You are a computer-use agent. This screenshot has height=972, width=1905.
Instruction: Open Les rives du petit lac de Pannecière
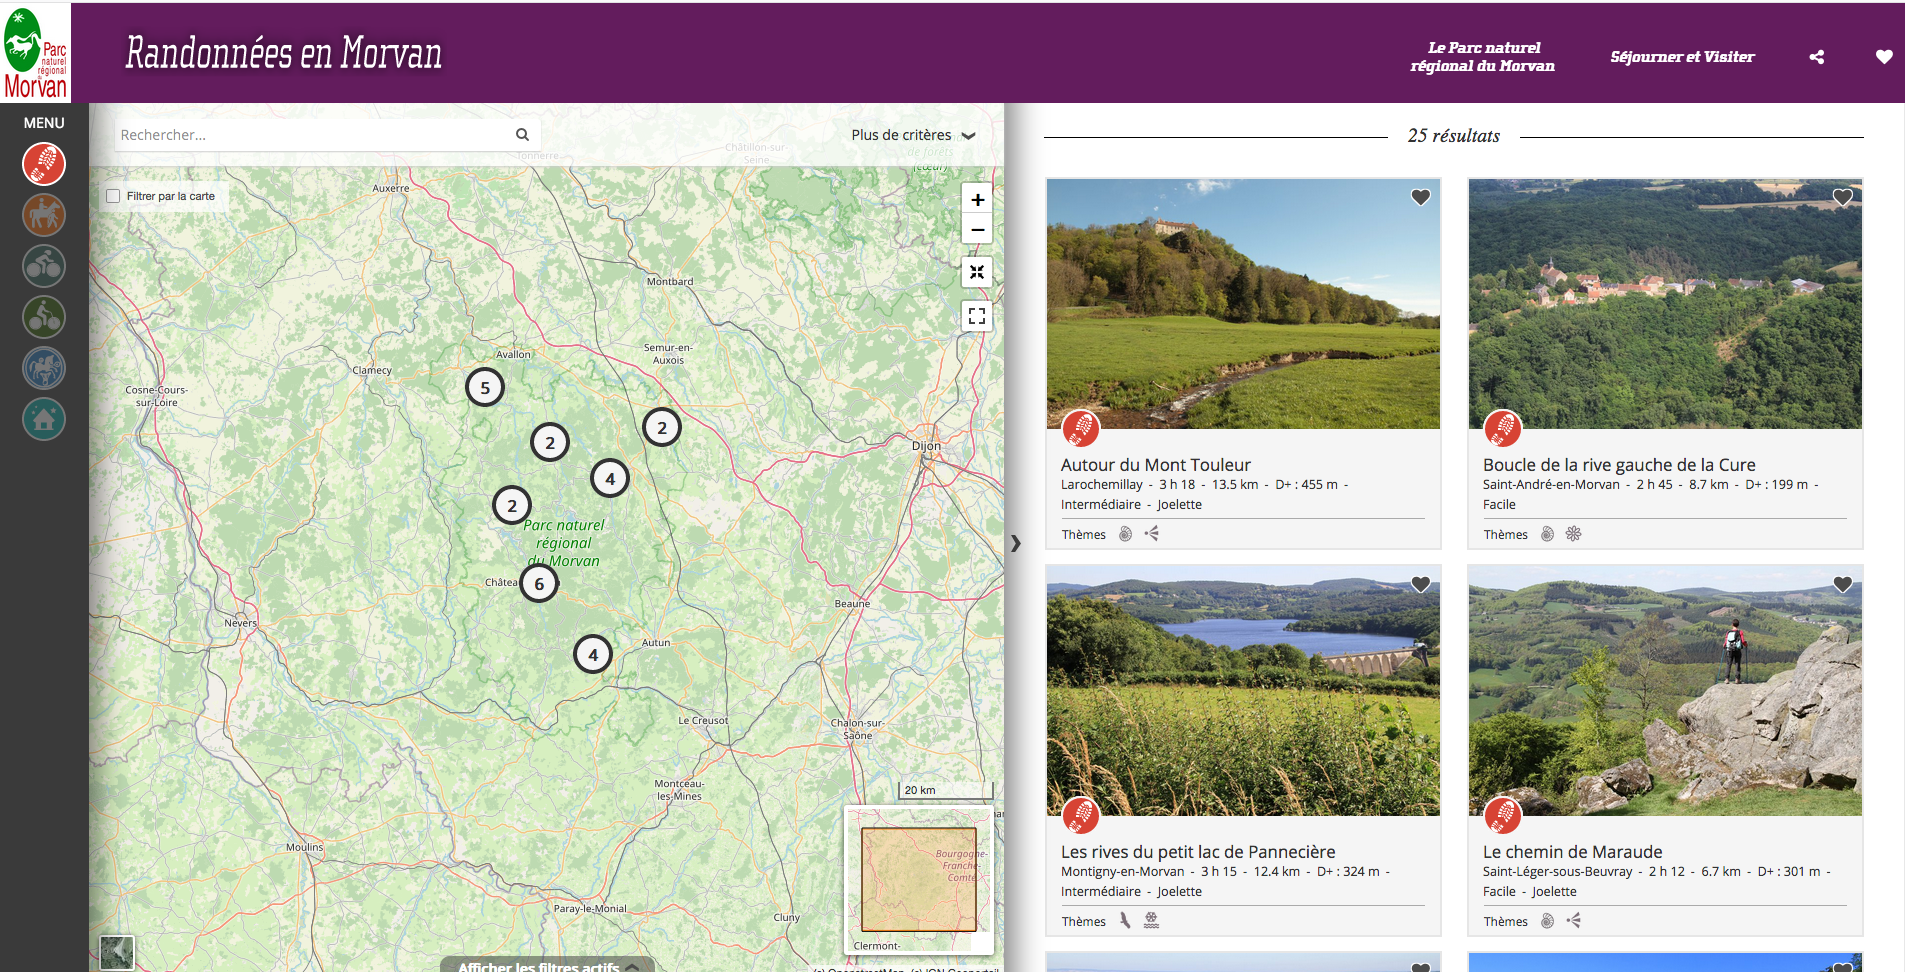click(1198, 852)
